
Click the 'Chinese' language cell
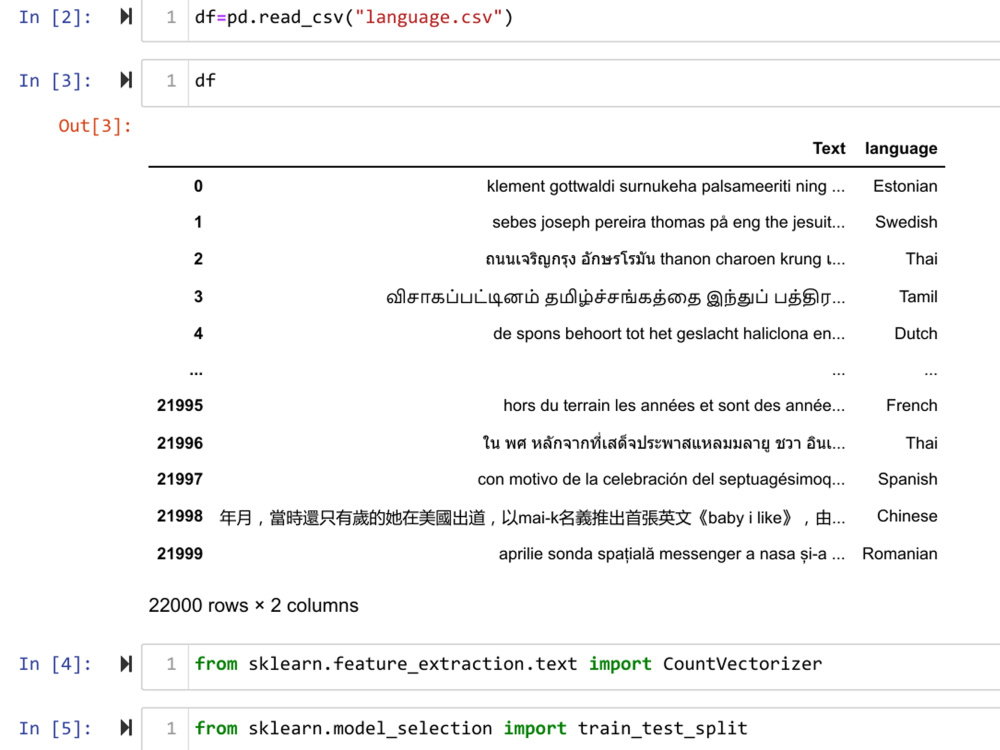point(907,516)
